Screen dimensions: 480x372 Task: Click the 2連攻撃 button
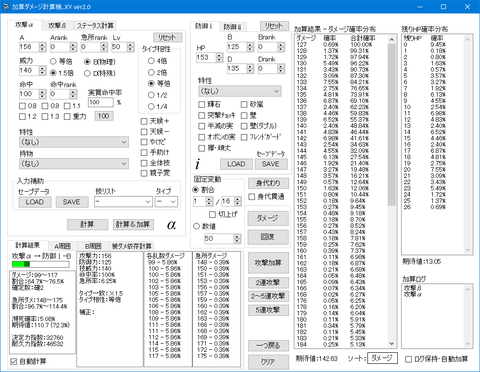pyautogui.click(x=268, y=283)
